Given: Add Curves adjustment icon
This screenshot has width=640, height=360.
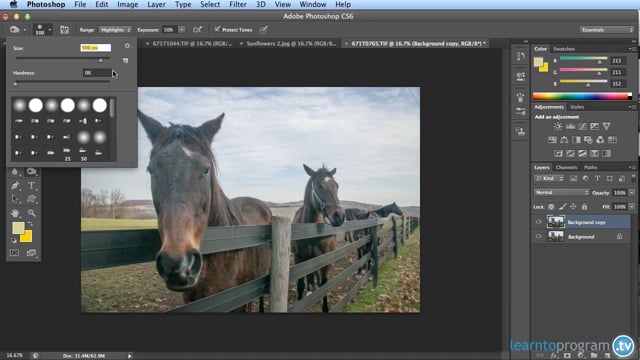Looking at the screenshot, I should [582, 127].
